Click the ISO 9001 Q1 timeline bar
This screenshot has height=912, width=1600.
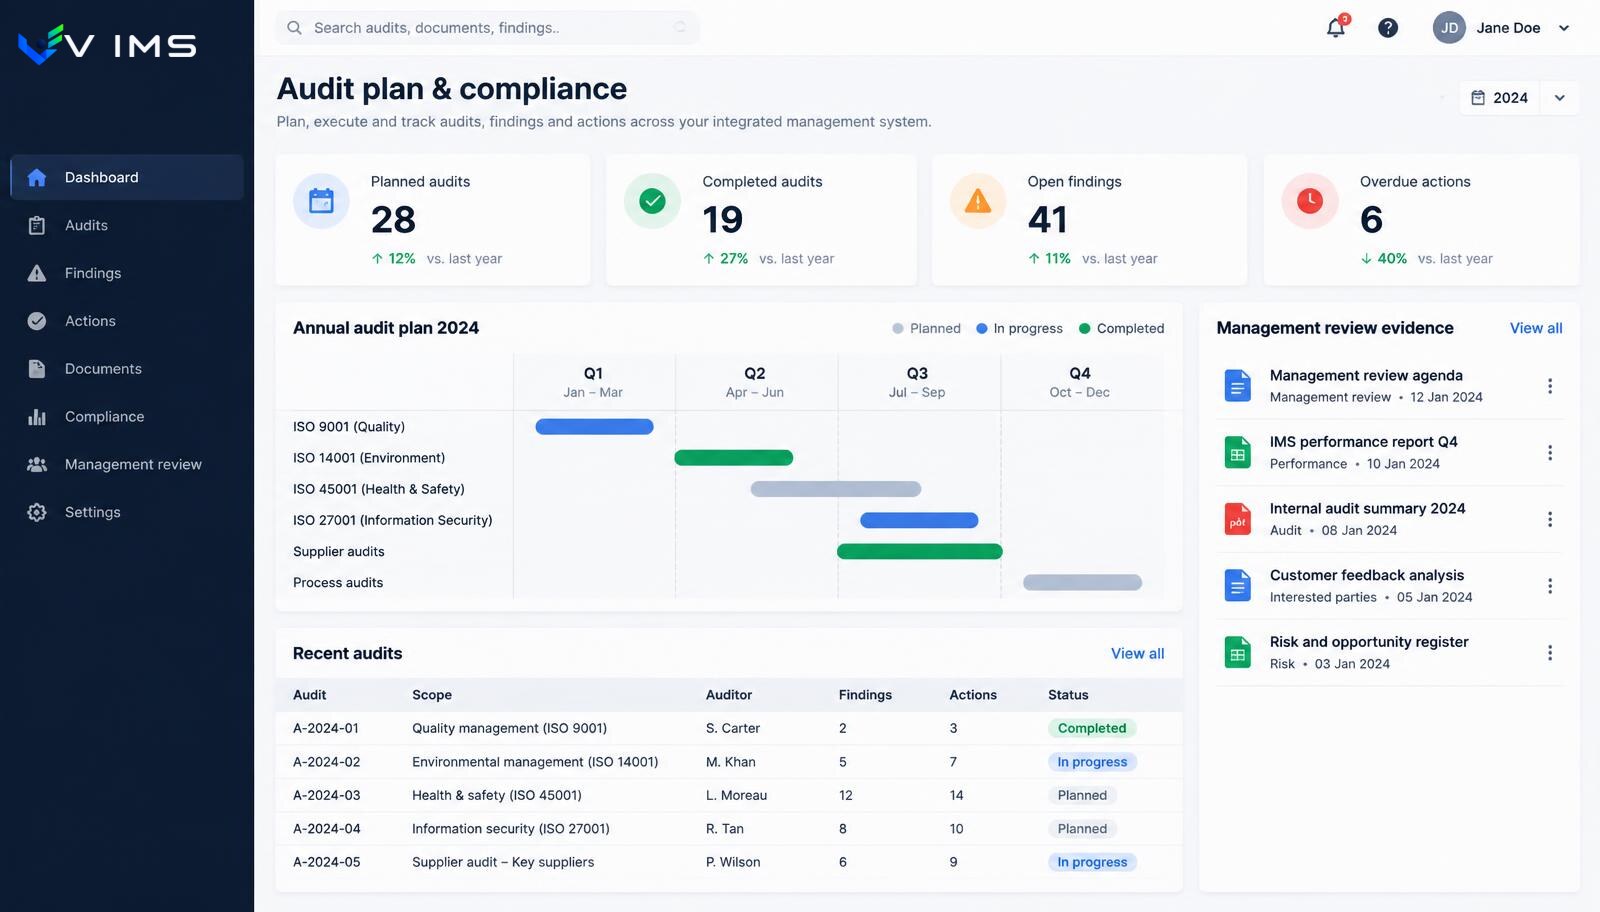594,427
